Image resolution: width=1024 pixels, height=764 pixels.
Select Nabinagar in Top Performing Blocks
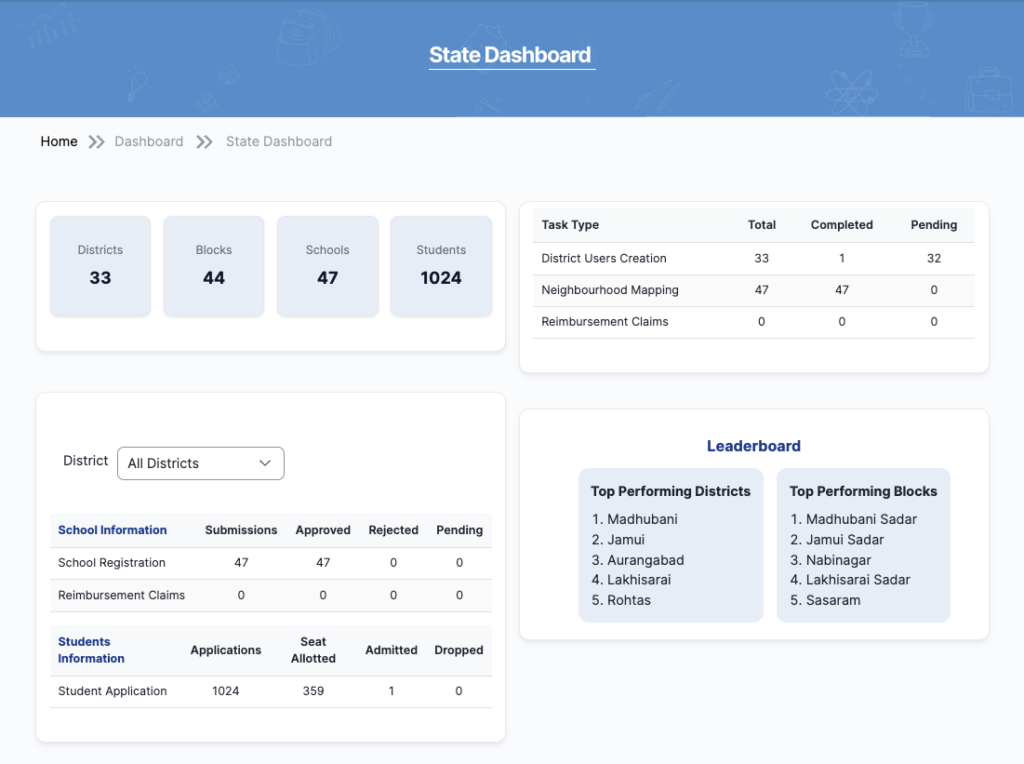[x=838, y=560]
